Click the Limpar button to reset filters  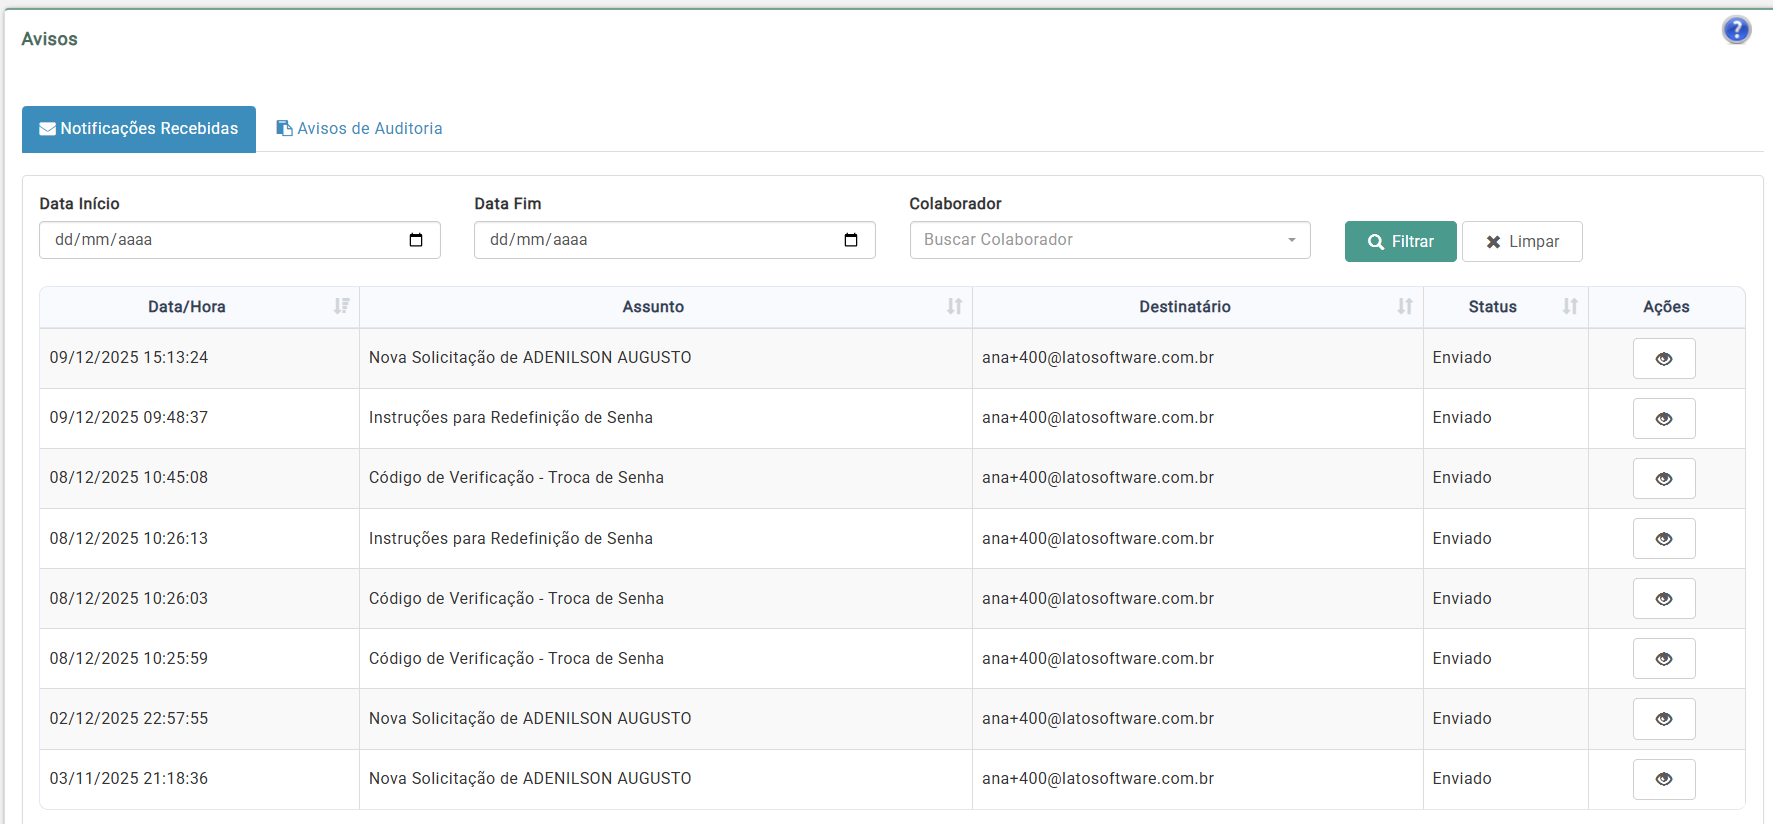click(1521, 242)
